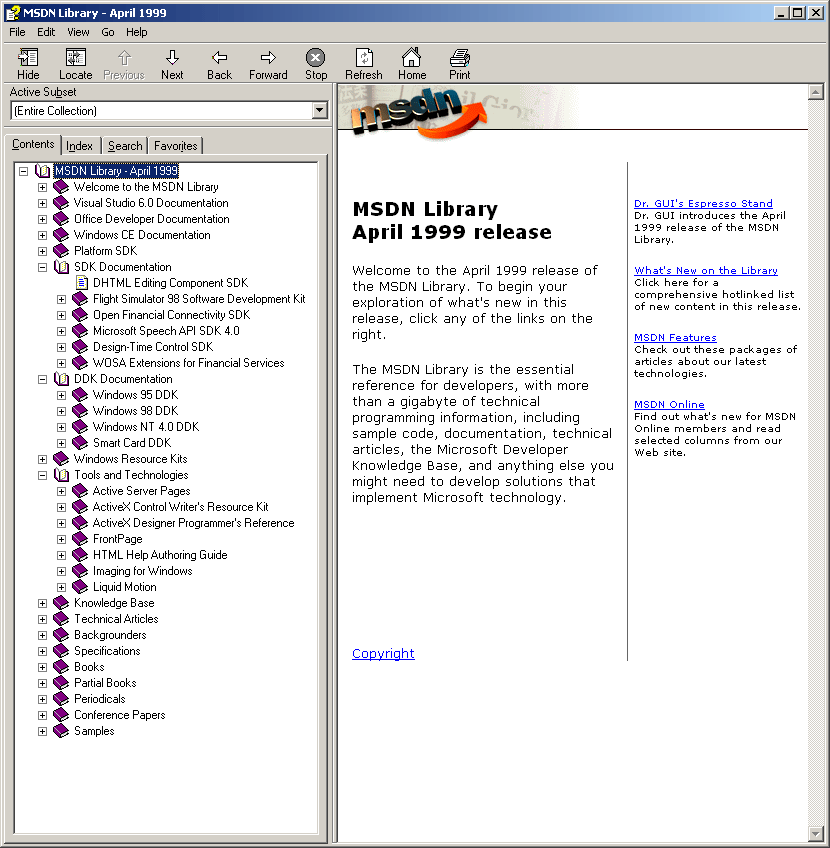Click the book icon beside FrontPage
The image size is (830, 848).
pos(81,539)
